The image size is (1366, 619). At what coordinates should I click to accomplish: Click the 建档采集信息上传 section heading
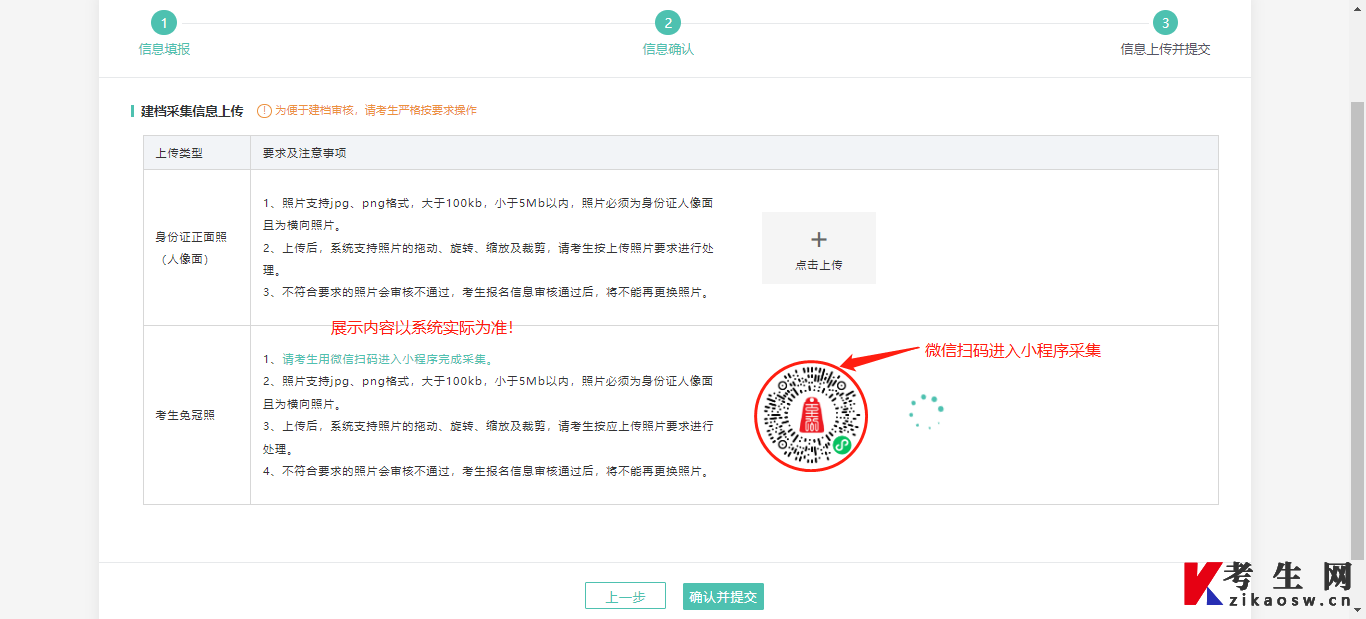[x=192, y=111]
